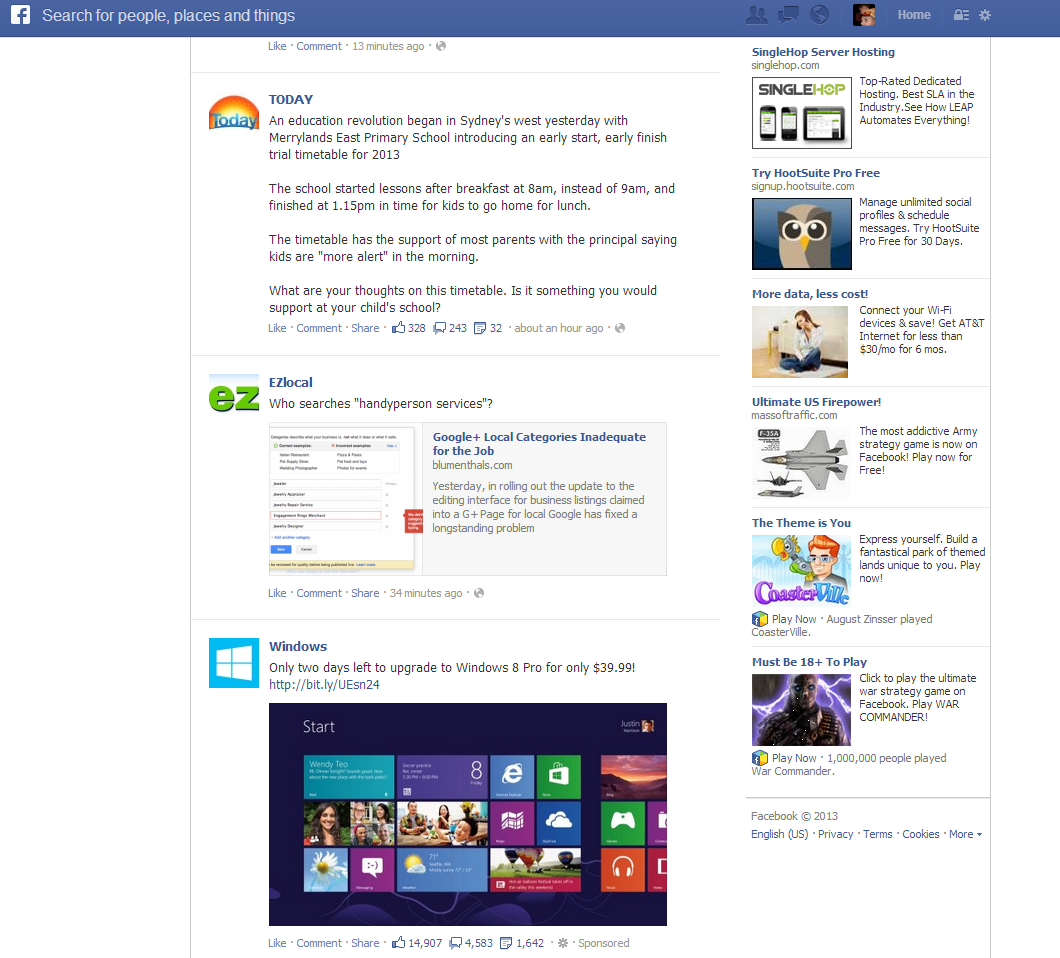Click the profile picture in the header
Screen dimensions: 1060x958
[x=864, y=15]
